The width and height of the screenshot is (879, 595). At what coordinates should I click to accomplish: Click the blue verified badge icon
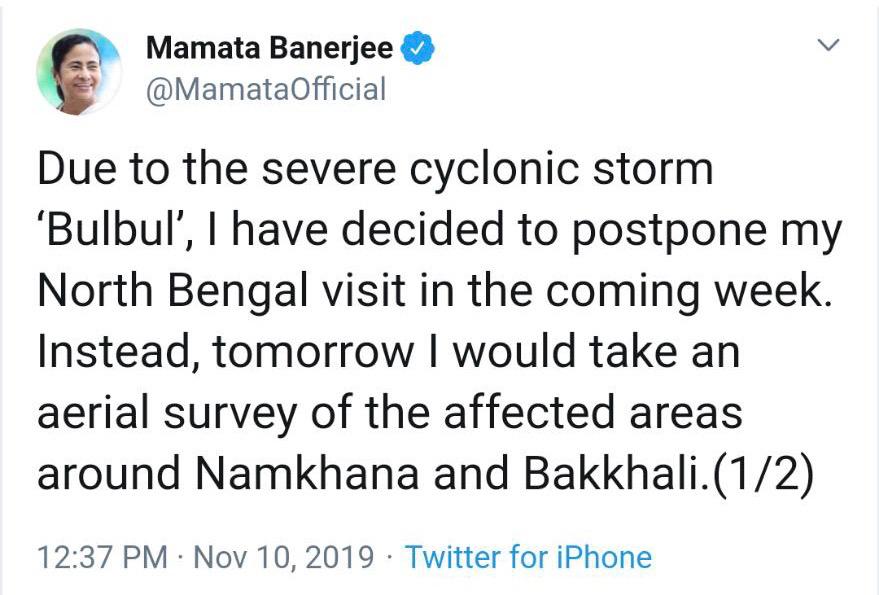(417, 48)
